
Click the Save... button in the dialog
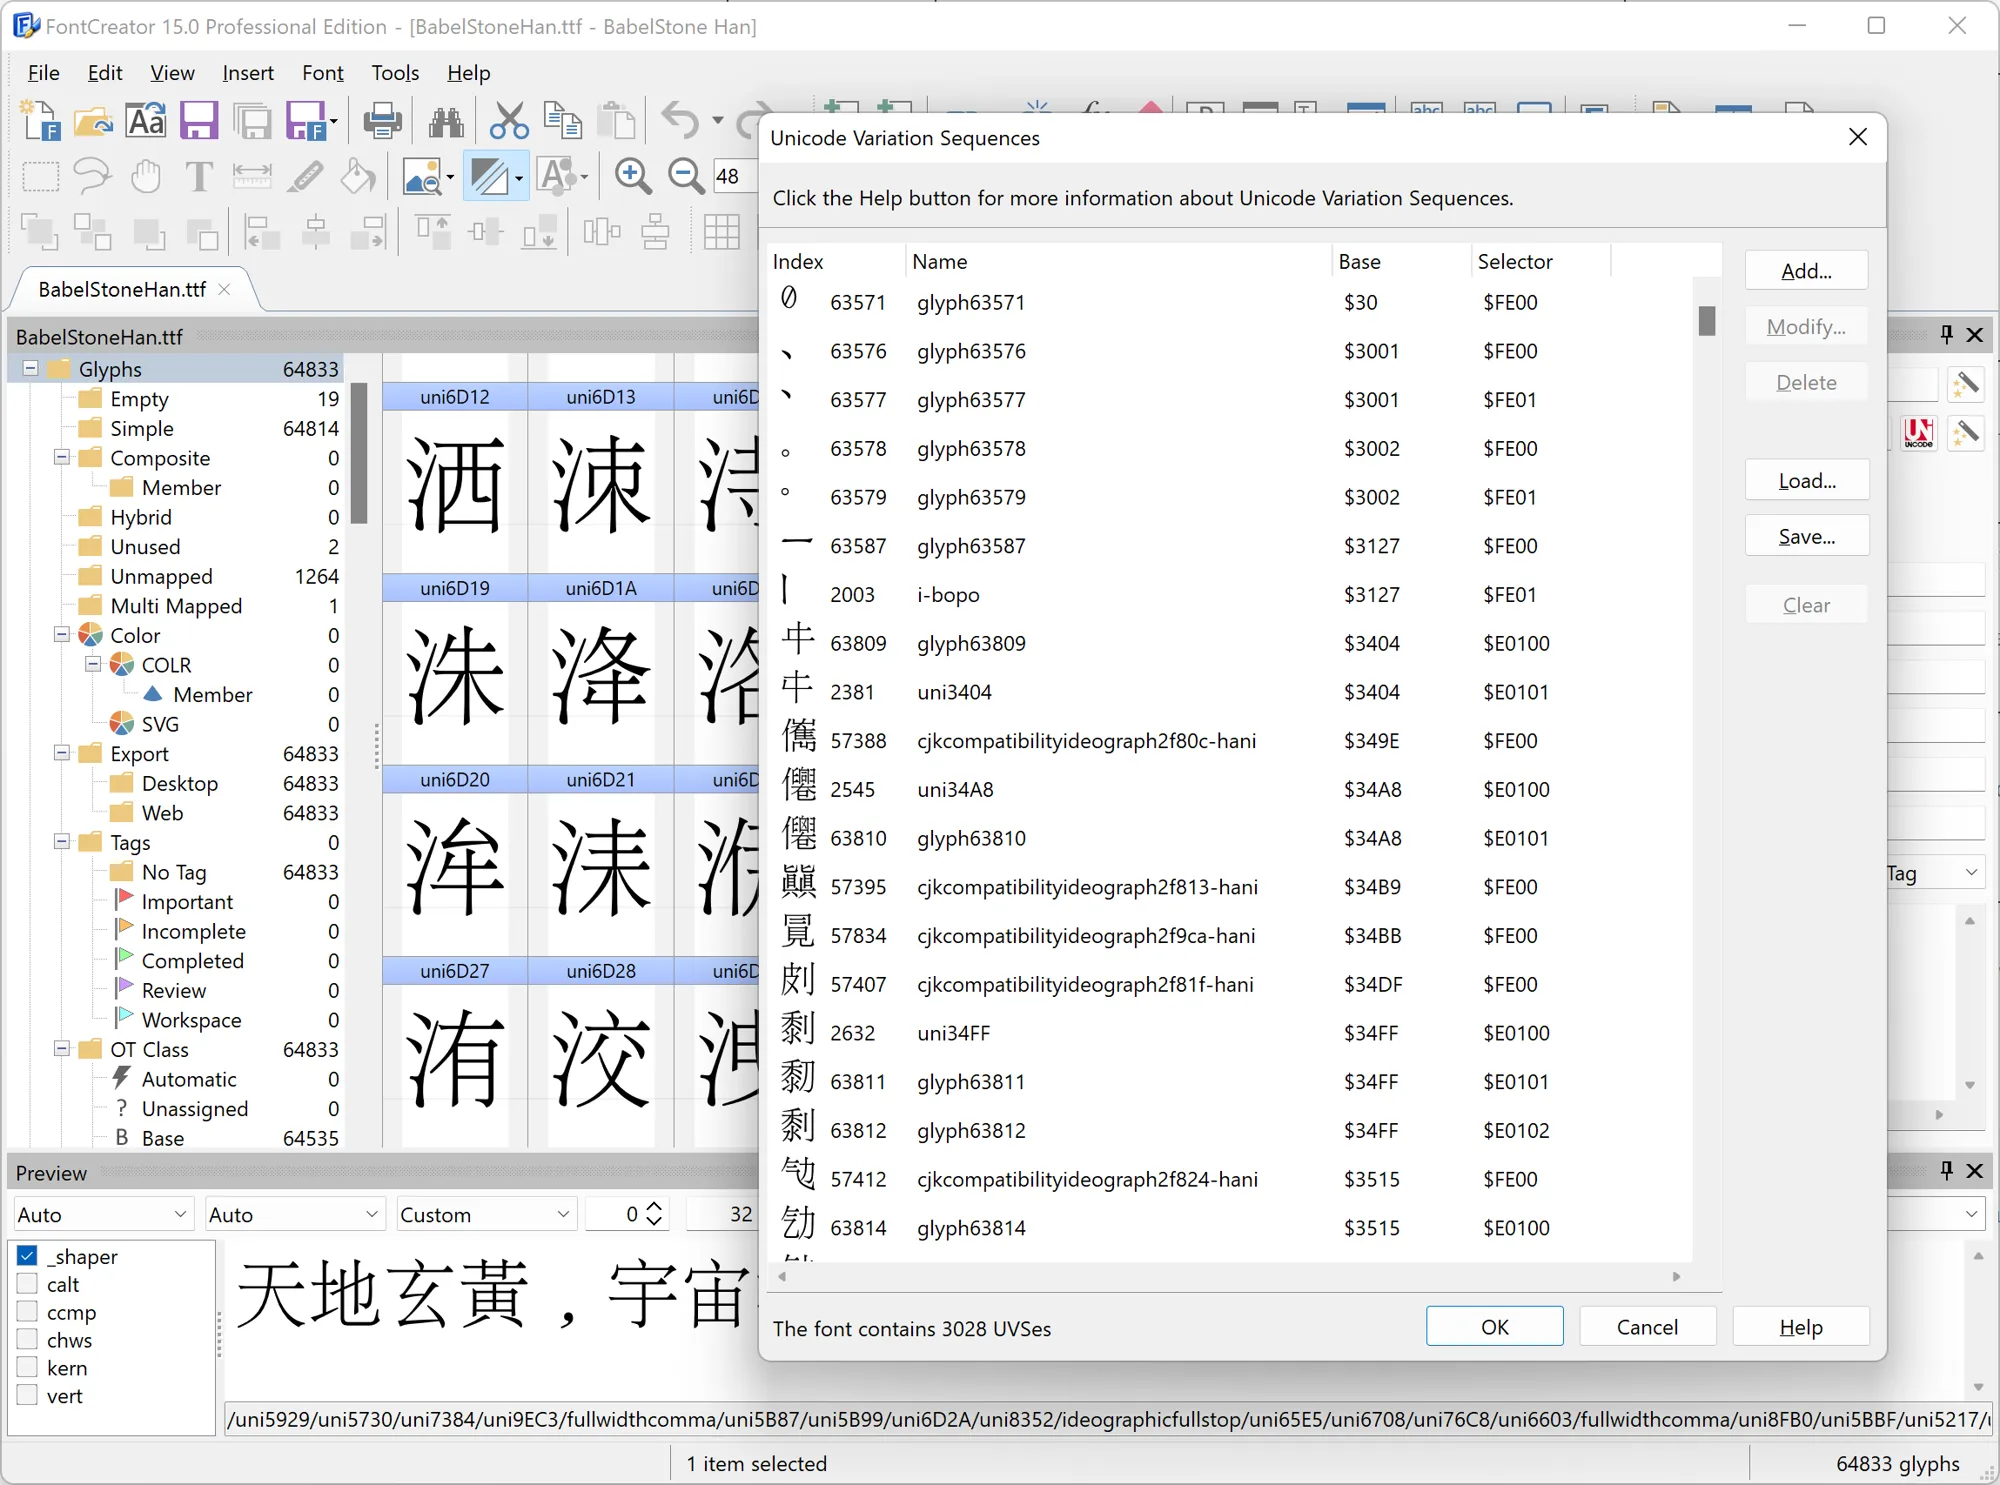[x=1806, y=536]
